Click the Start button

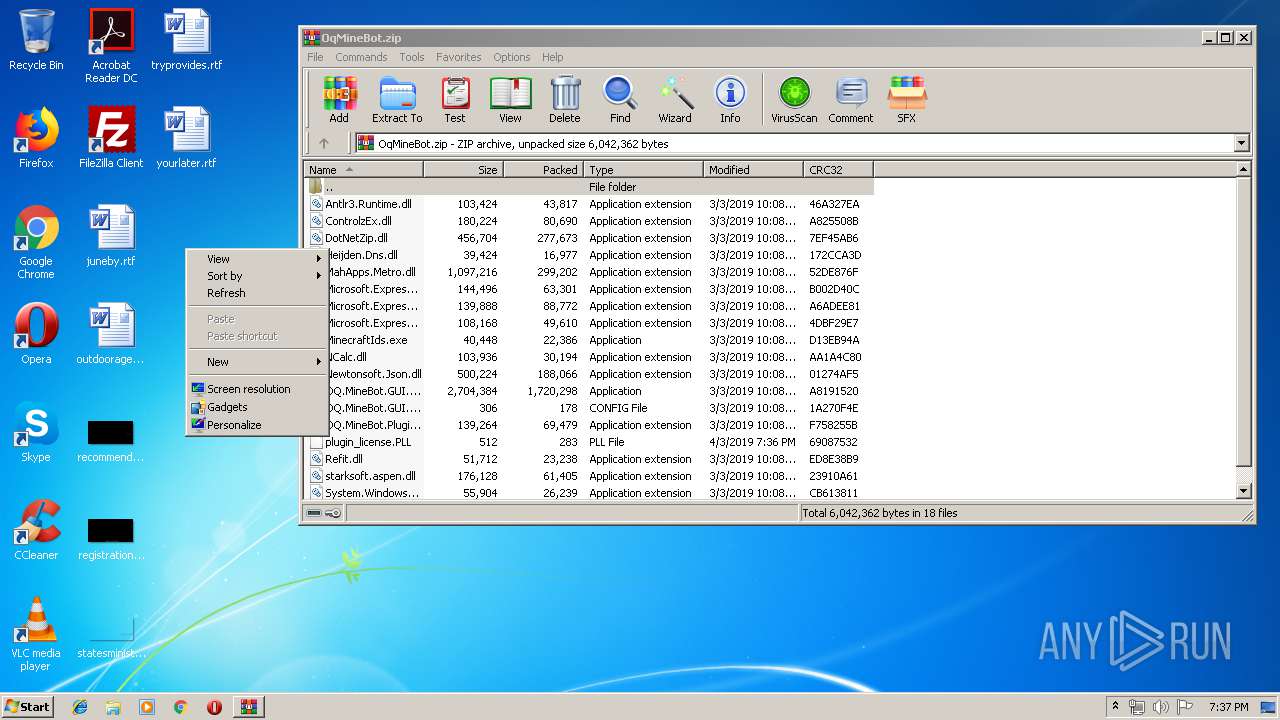tap(27, 707)
